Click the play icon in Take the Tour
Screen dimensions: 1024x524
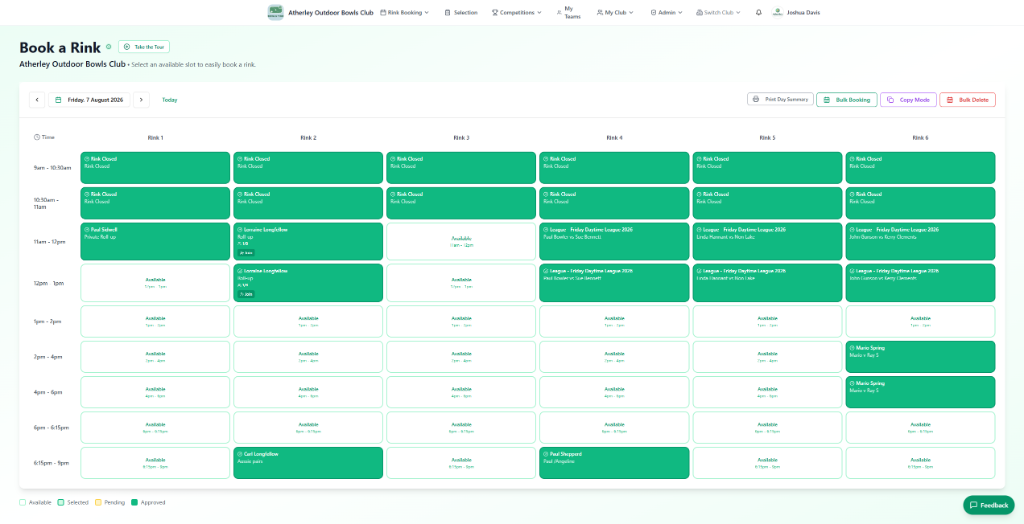tap(127, 47)
